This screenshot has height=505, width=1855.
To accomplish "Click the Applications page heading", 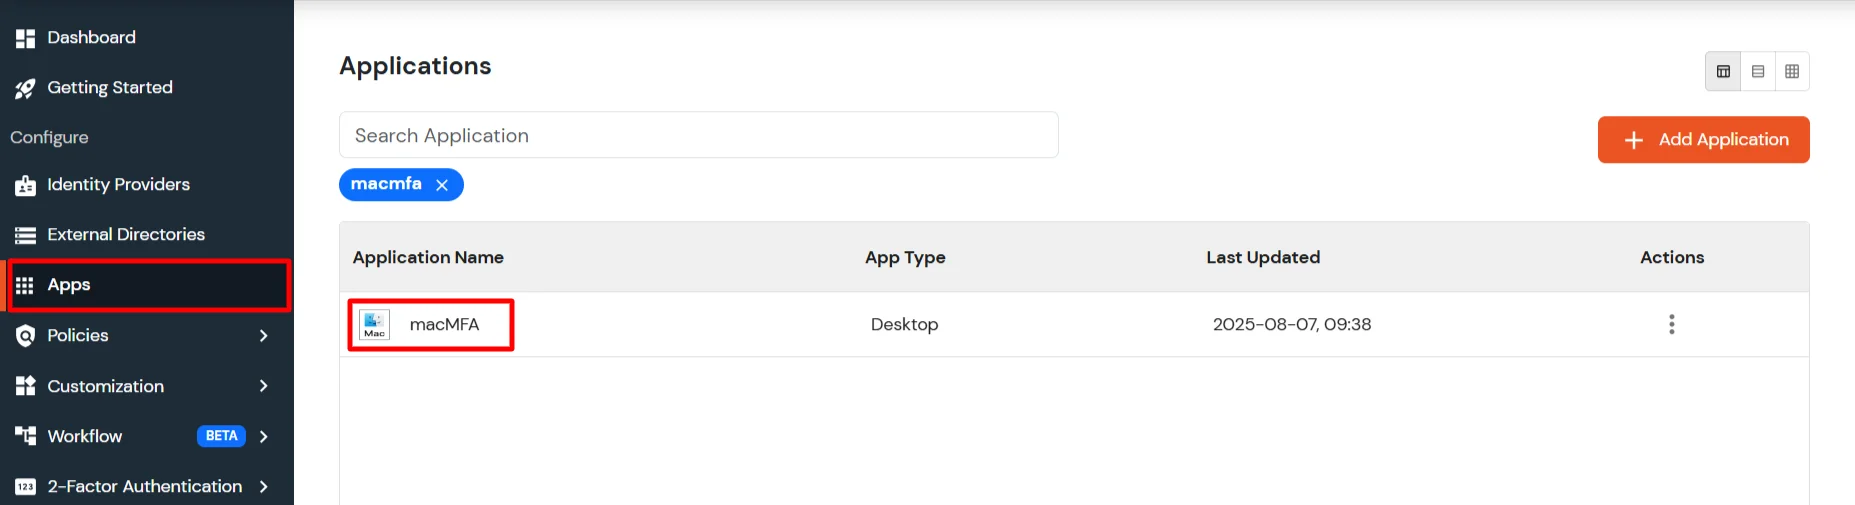I will (x=415, y=66).
